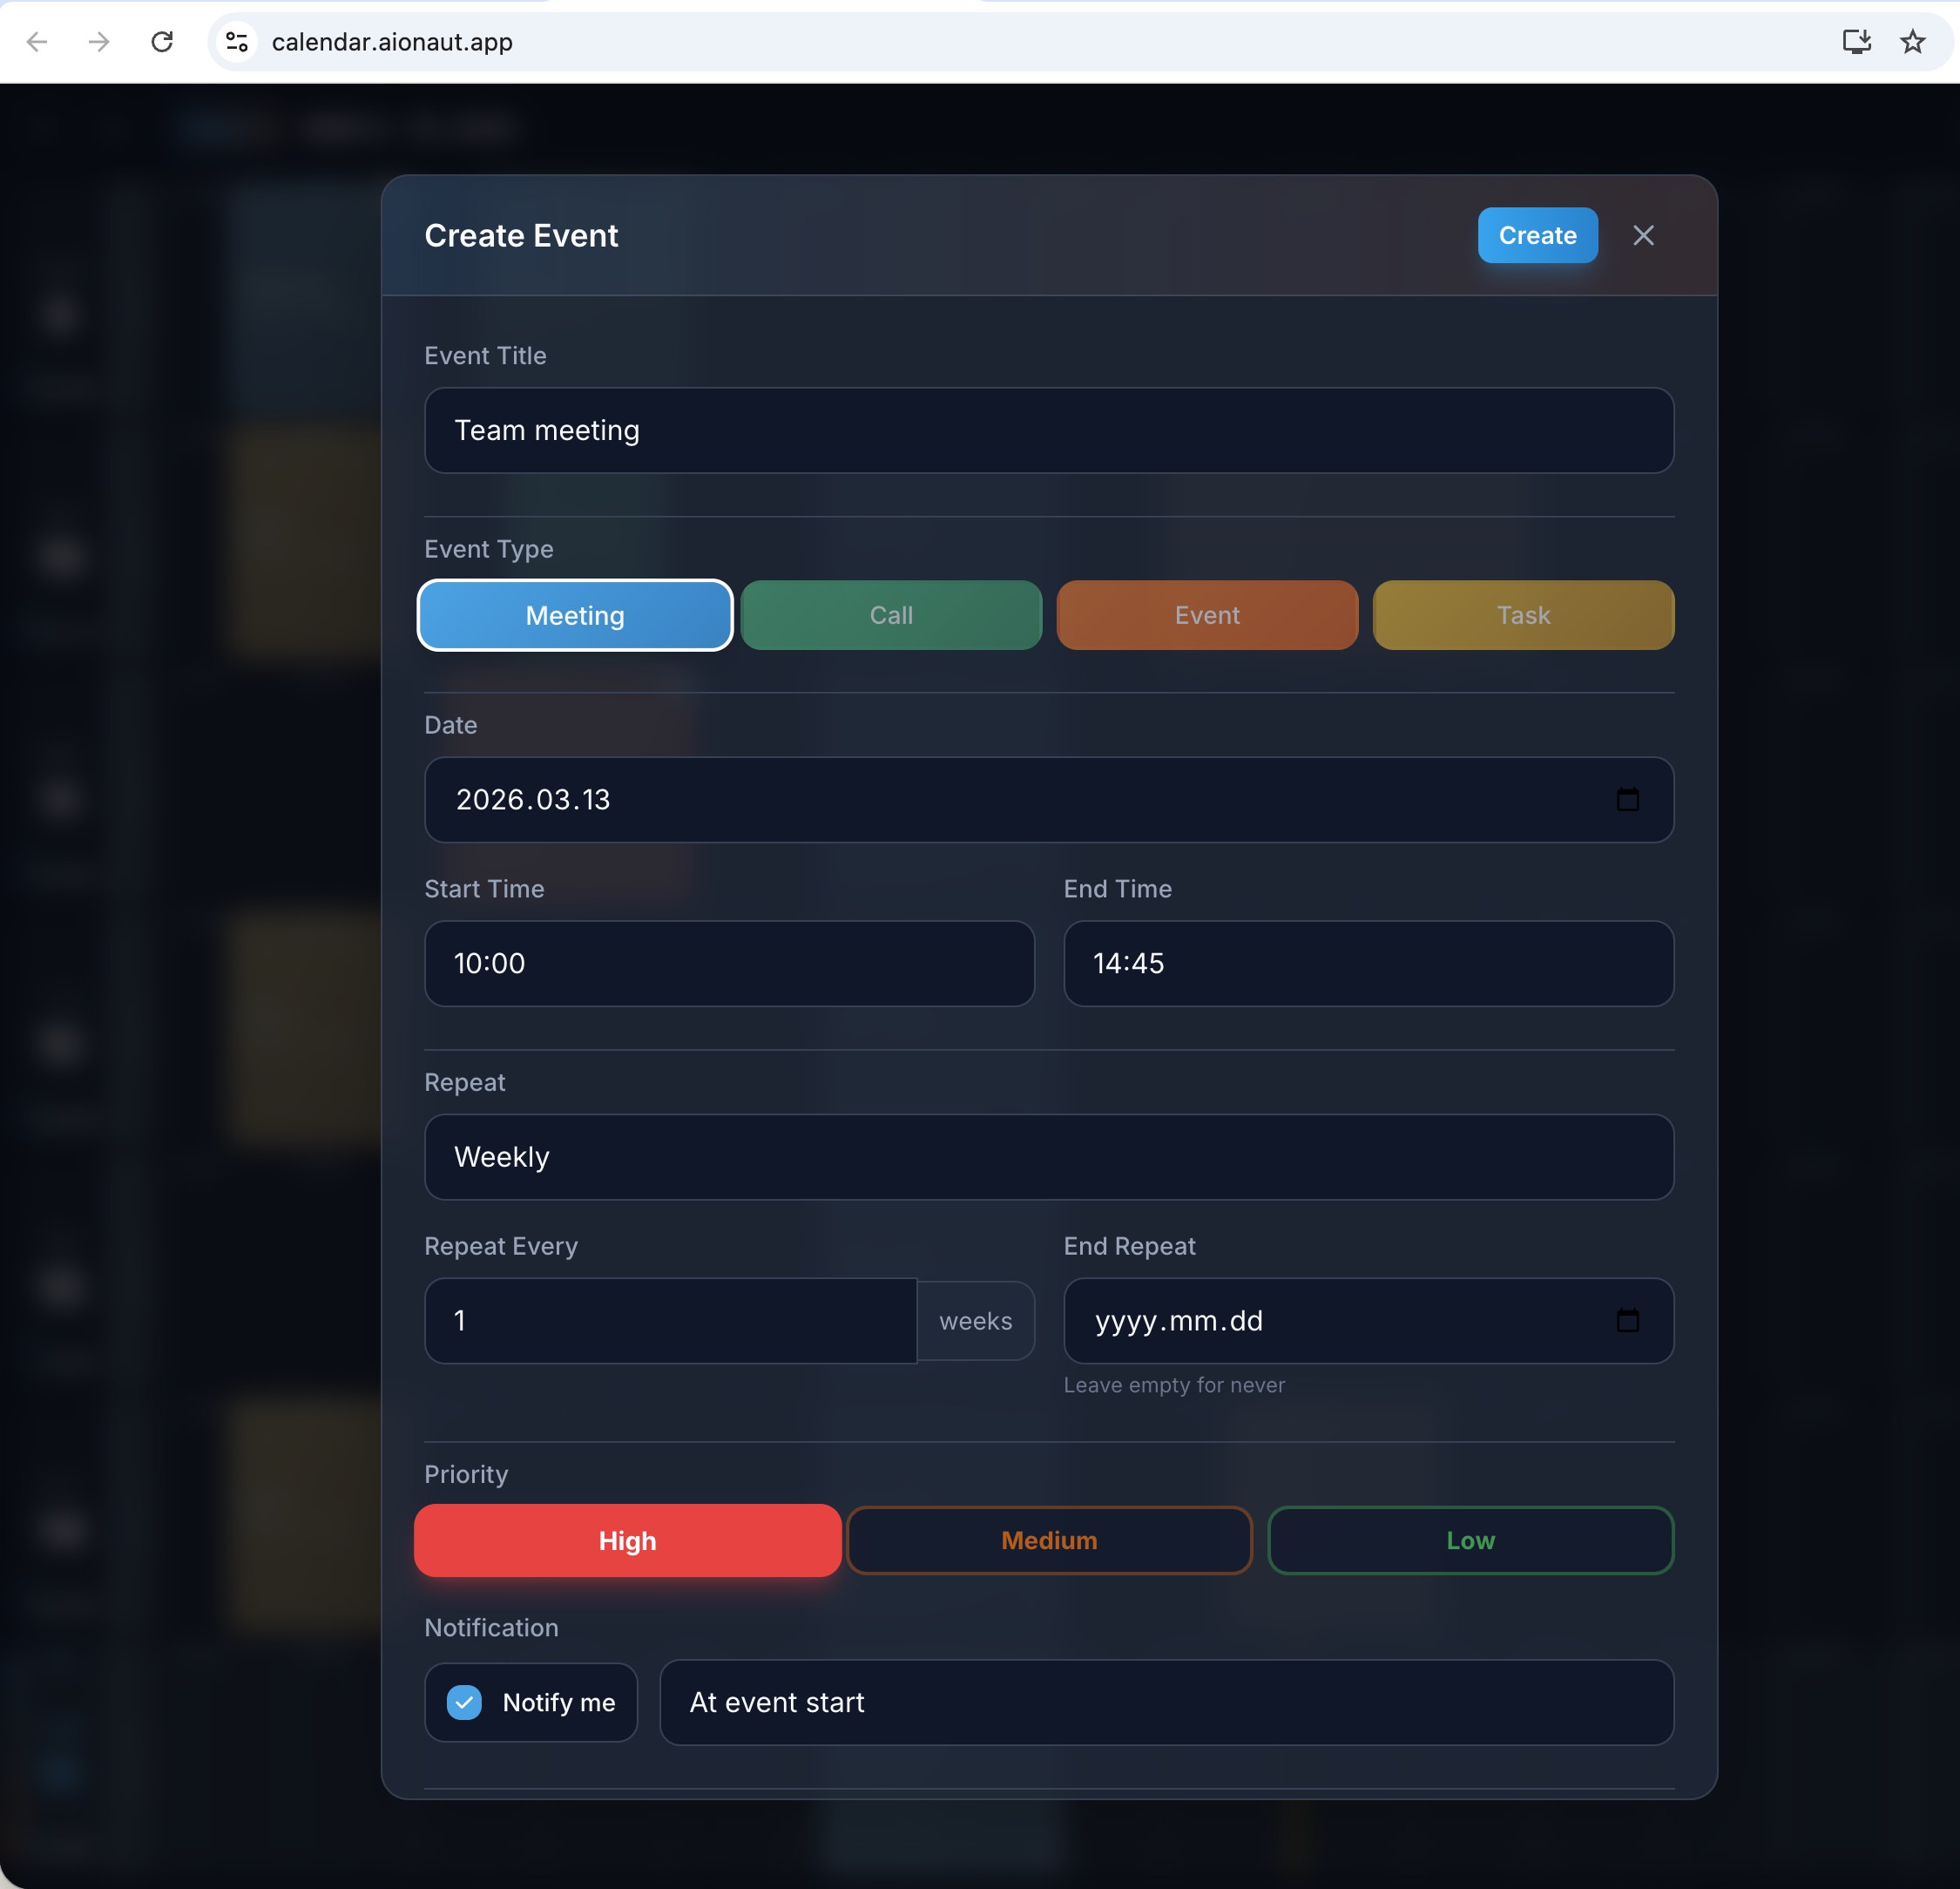Open the date picker on the Date field
Screen dimensions: 1960x1889
[1628, 799]
